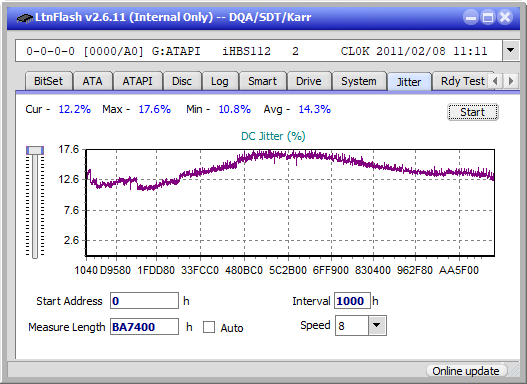The height and width of the screenshot is (384, 527).
Task: Click the Cur value 12.2%
Action: coord(75,109)
